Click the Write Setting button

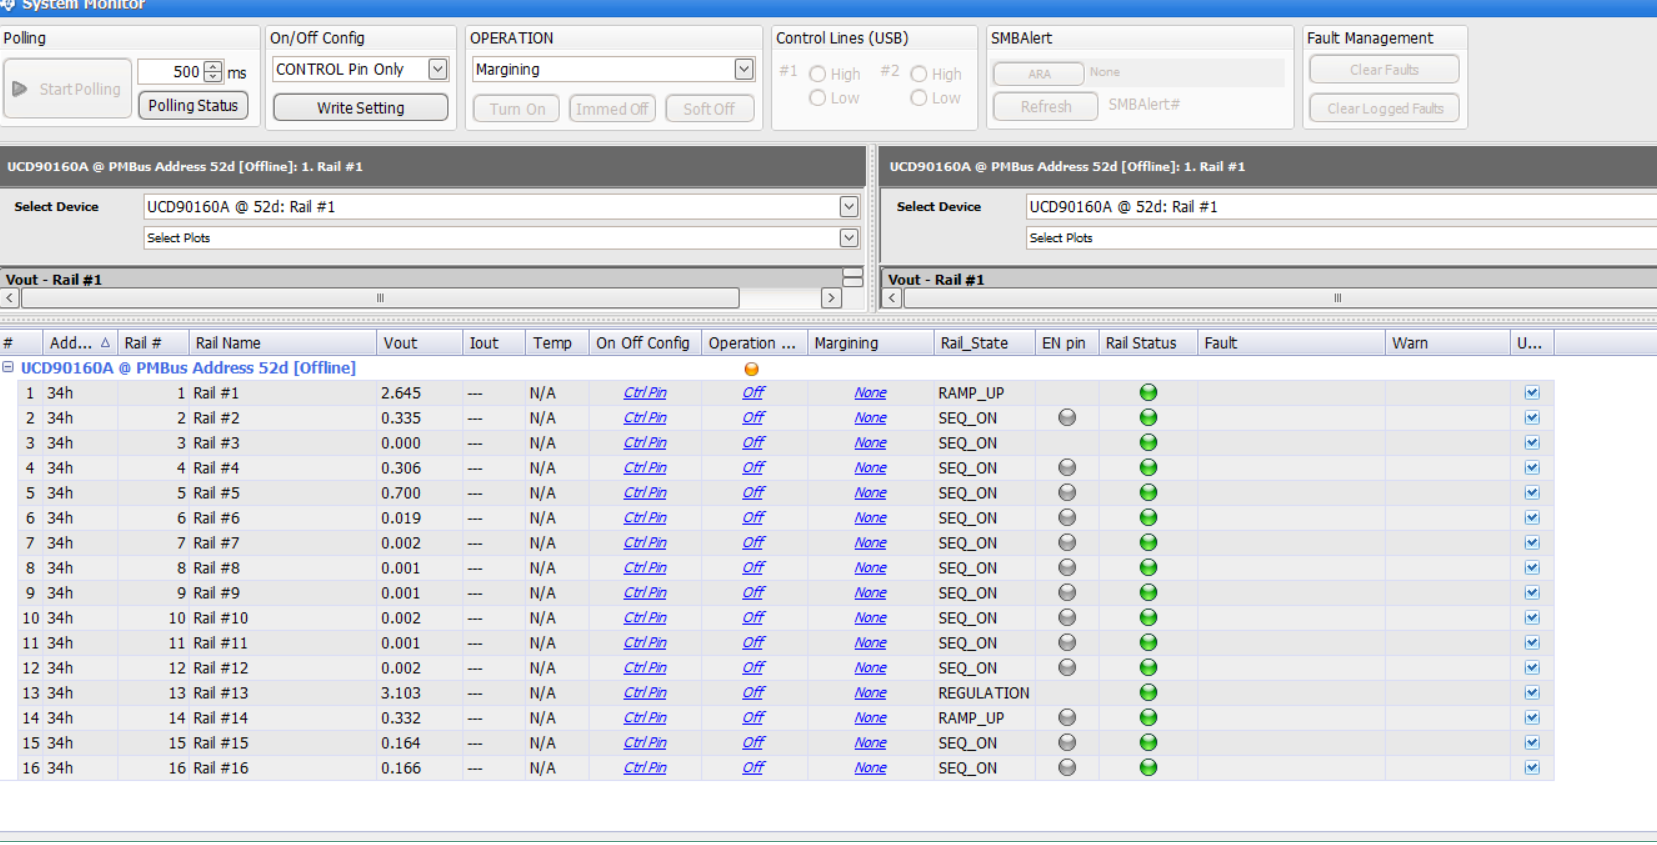pyautogui.click(x=360, y=108)
